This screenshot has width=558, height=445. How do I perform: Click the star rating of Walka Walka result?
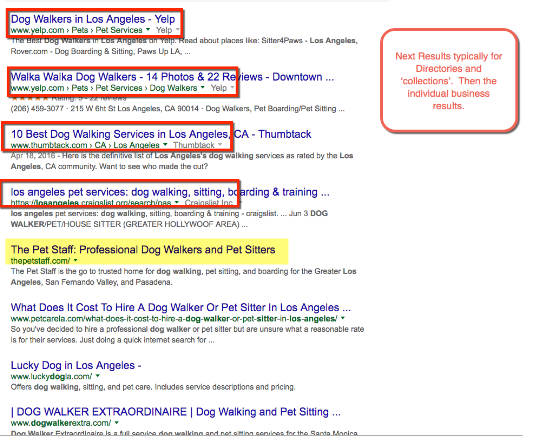[30, 98]
